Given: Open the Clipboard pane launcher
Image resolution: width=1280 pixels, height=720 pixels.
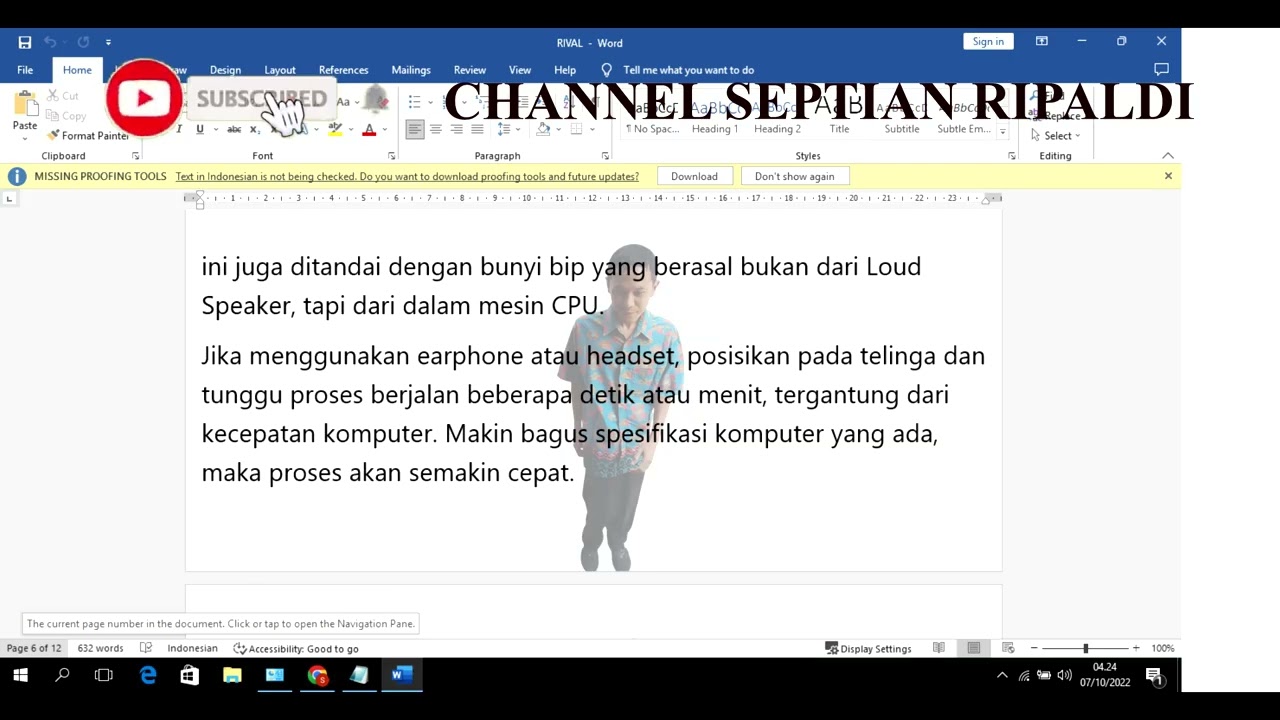Looking at the screenshot, I should pyautogui.click(x=136, y=156).
